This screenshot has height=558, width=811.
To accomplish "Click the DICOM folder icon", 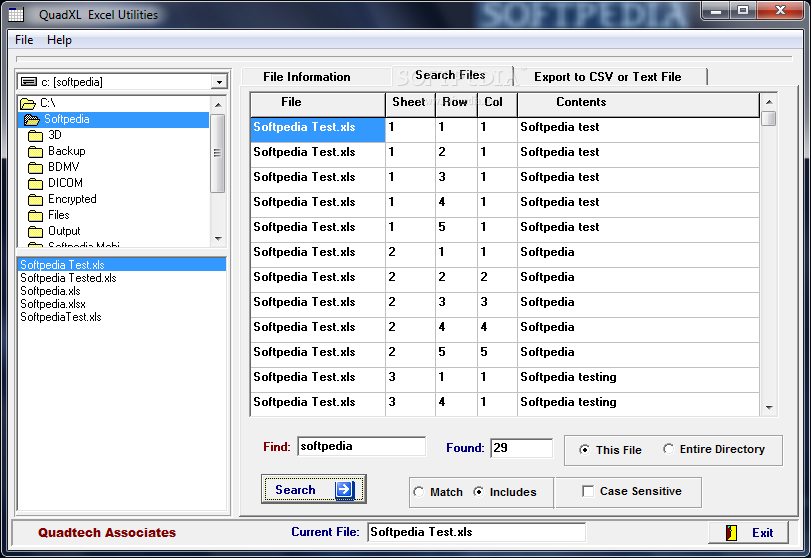I will point(36,184).
